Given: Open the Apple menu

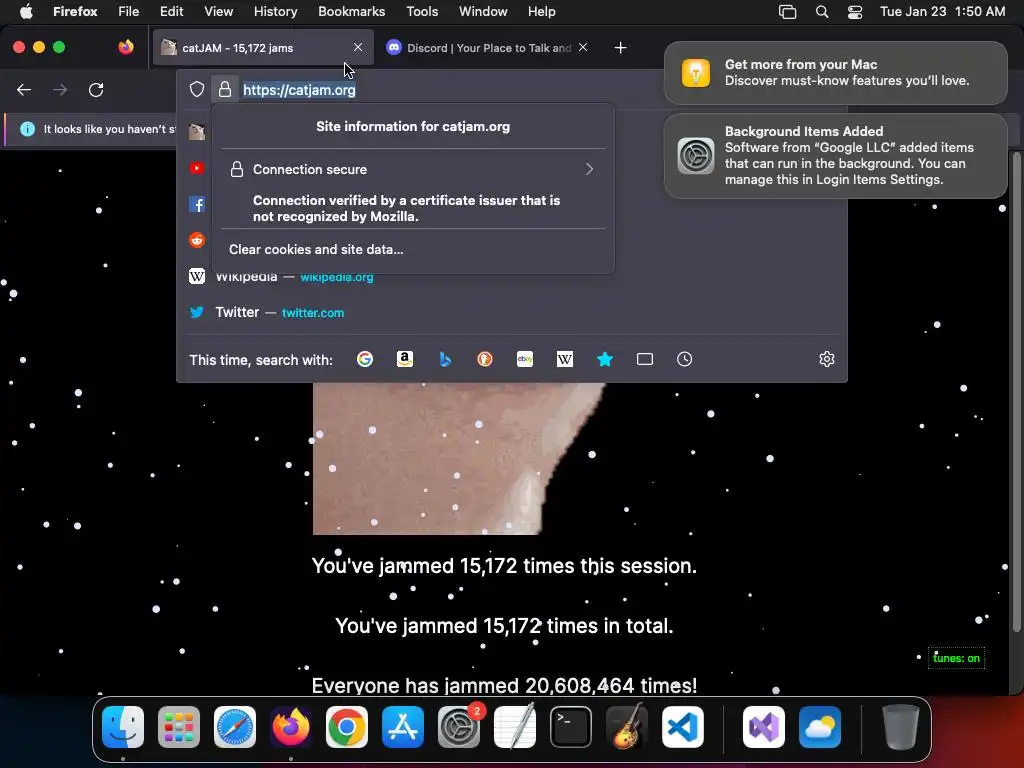Looking at the screenshot, I should click(x=26, y=11).
